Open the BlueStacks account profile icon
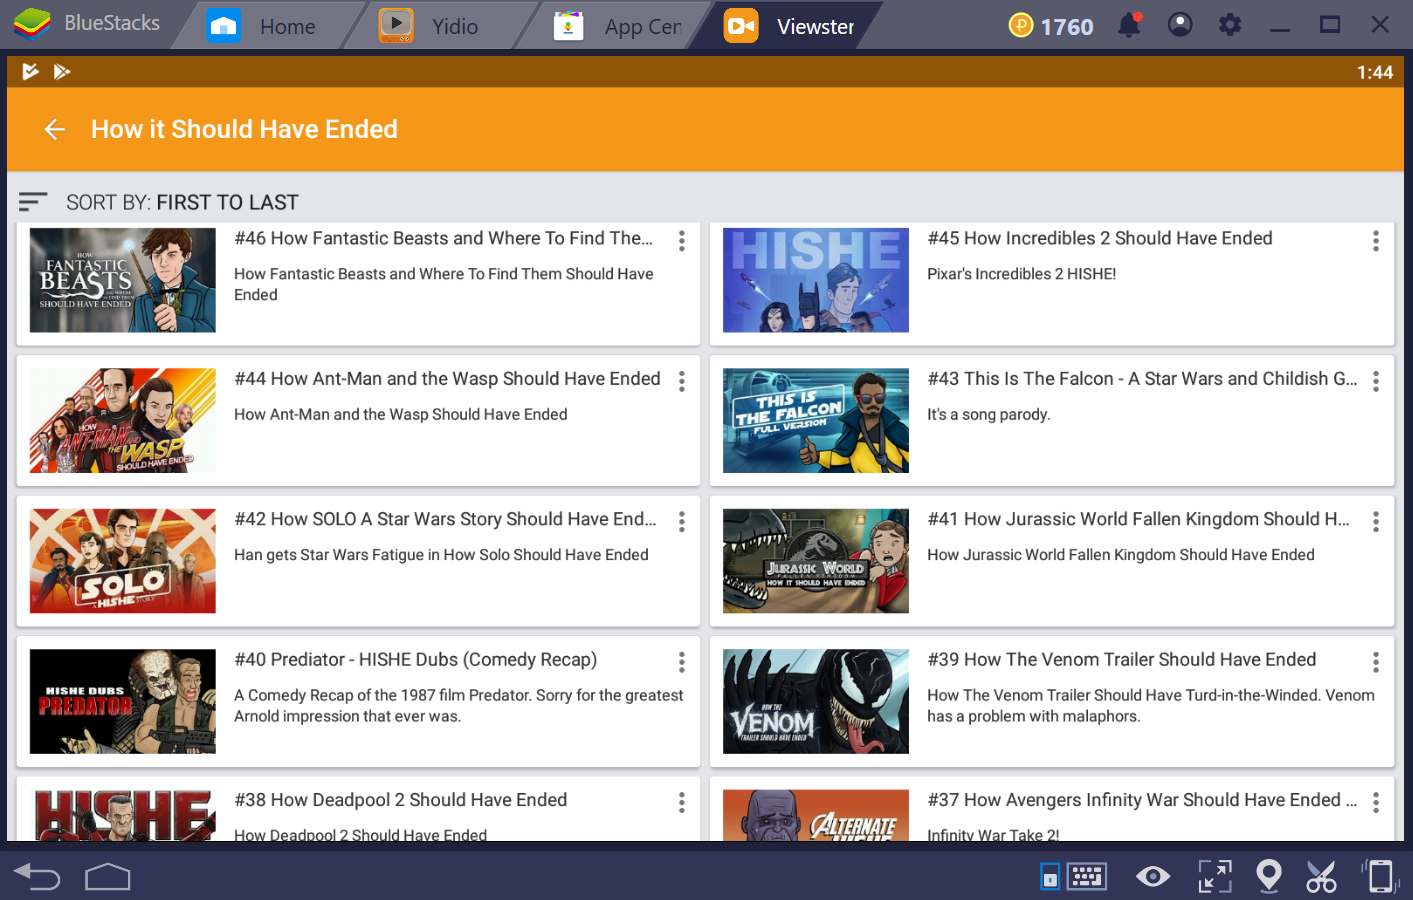Image resolution: width=1413 pixels, height=900 pixels. point(1180,25)
